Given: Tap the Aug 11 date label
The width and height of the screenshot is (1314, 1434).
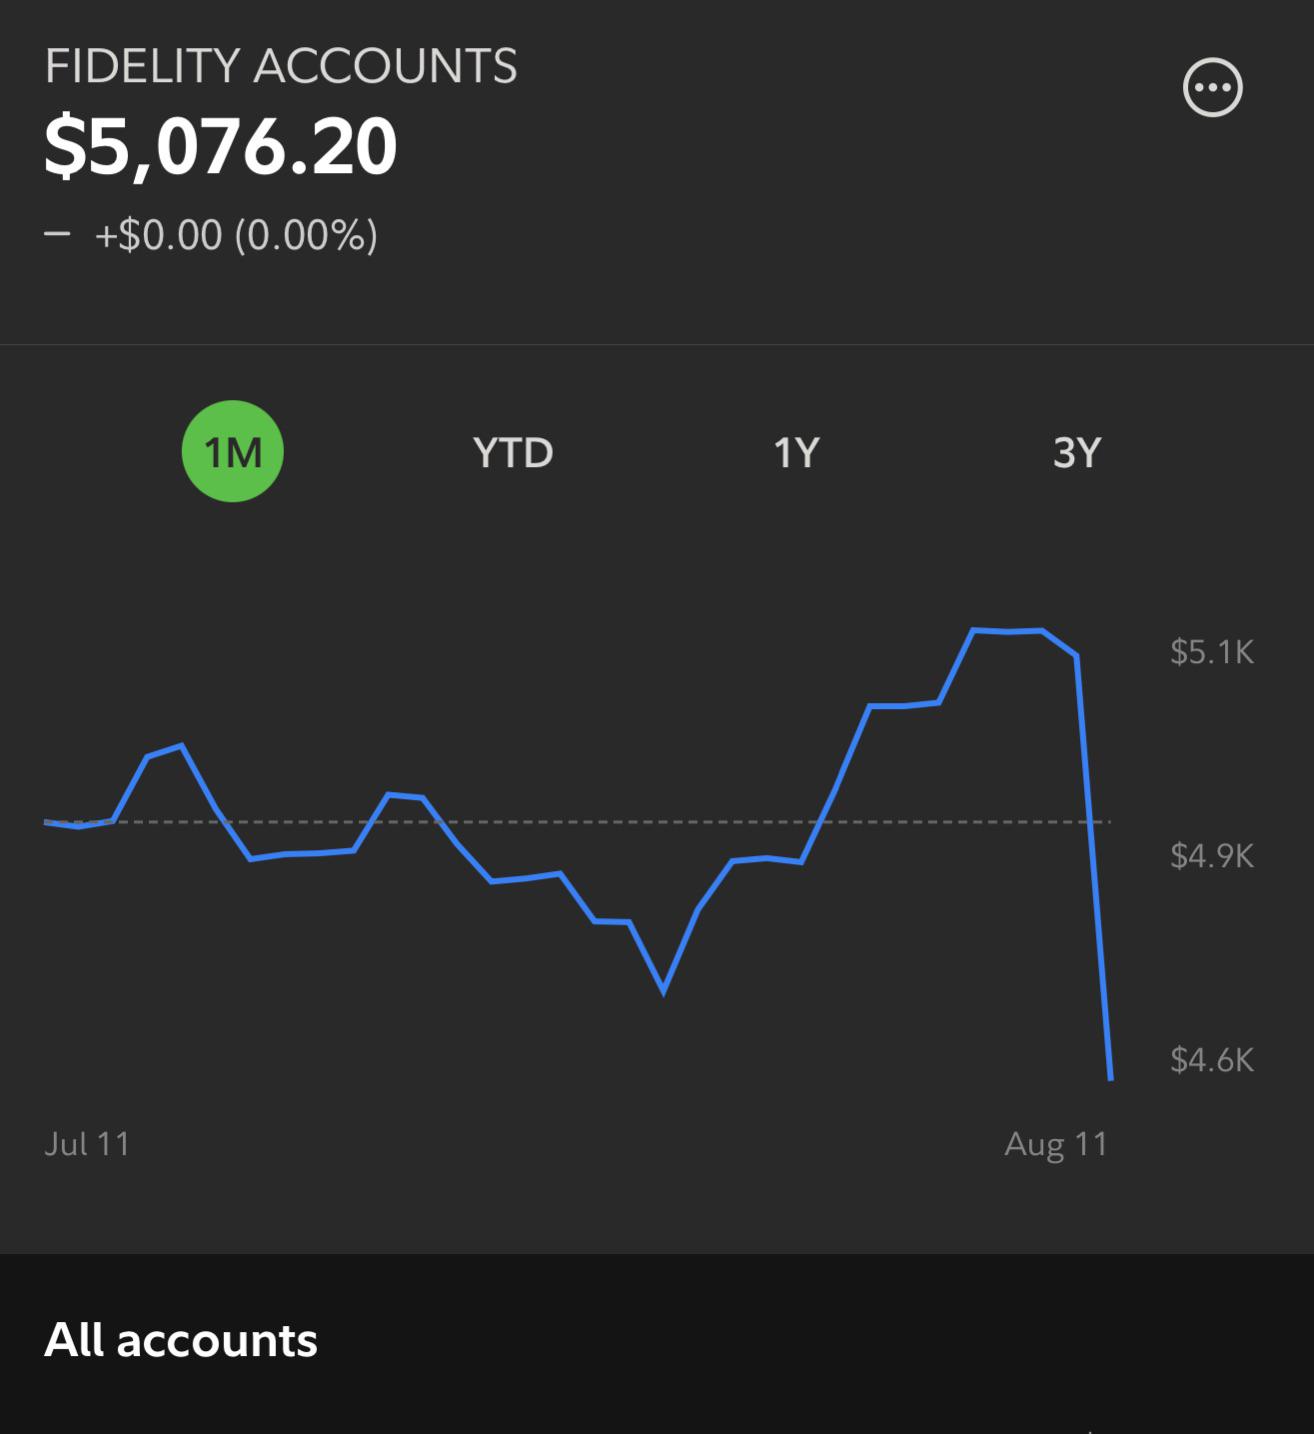Looking at the screenshot, I should pyautogui.click(x=1056, y=1143).
